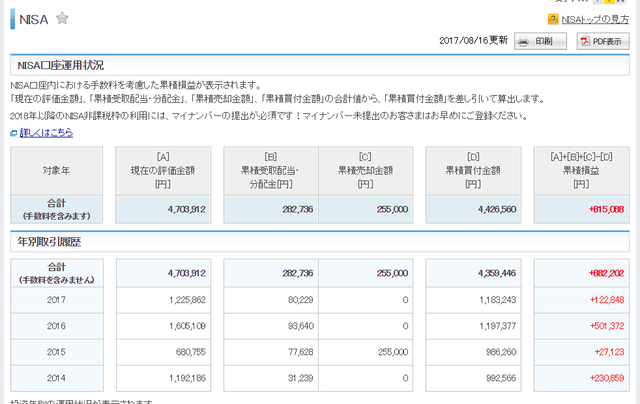Click the 2017 year row label

[56, 300]
